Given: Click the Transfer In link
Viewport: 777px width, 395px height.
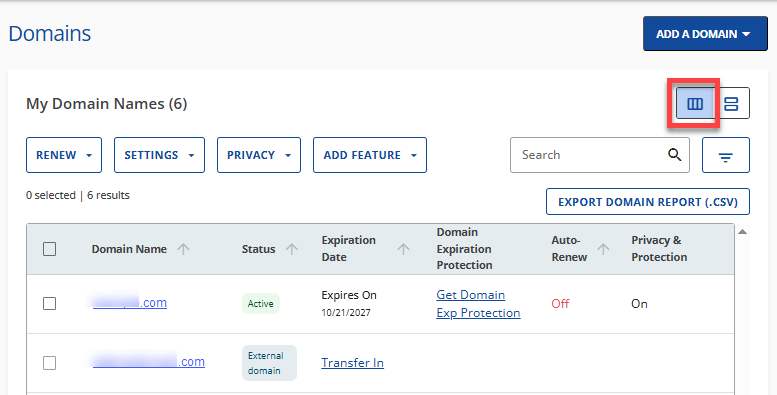Looking at the screenshot, I should coord(352,363).
